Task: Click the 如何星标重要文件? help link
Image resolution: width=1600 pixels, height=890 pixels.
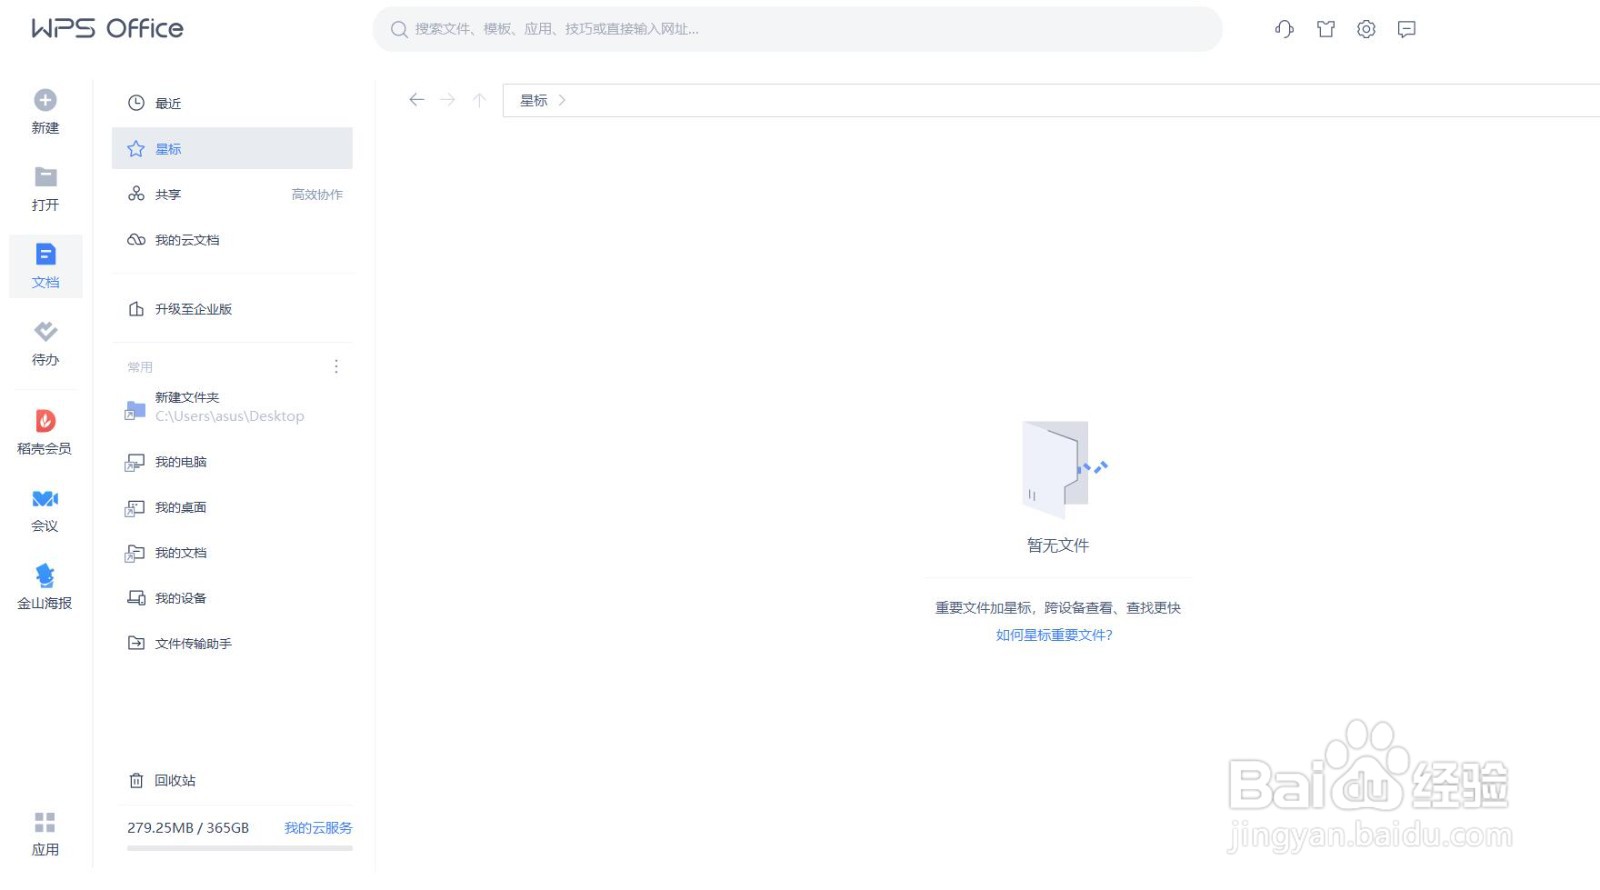Action: click(x=1054, y=635)
